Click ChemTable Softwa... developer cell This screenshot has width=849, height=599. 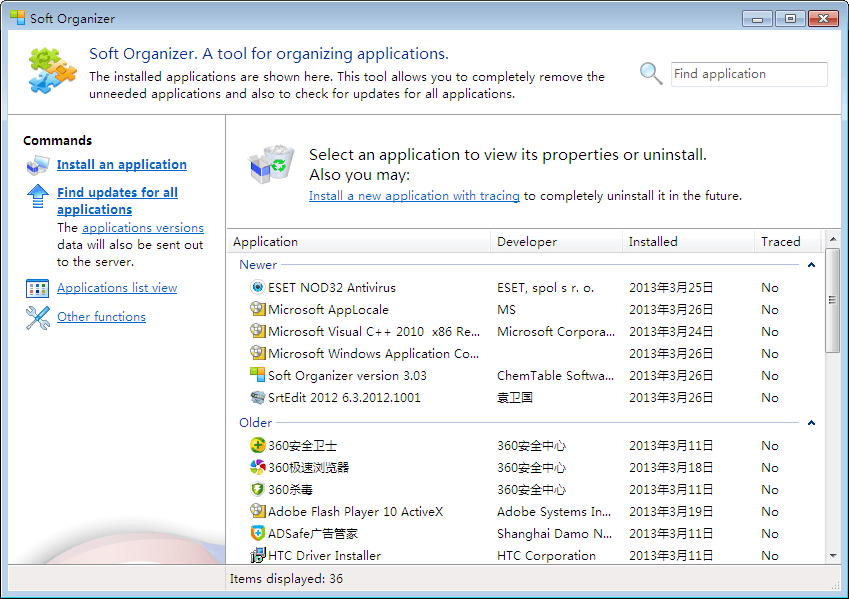click(556, 375)
